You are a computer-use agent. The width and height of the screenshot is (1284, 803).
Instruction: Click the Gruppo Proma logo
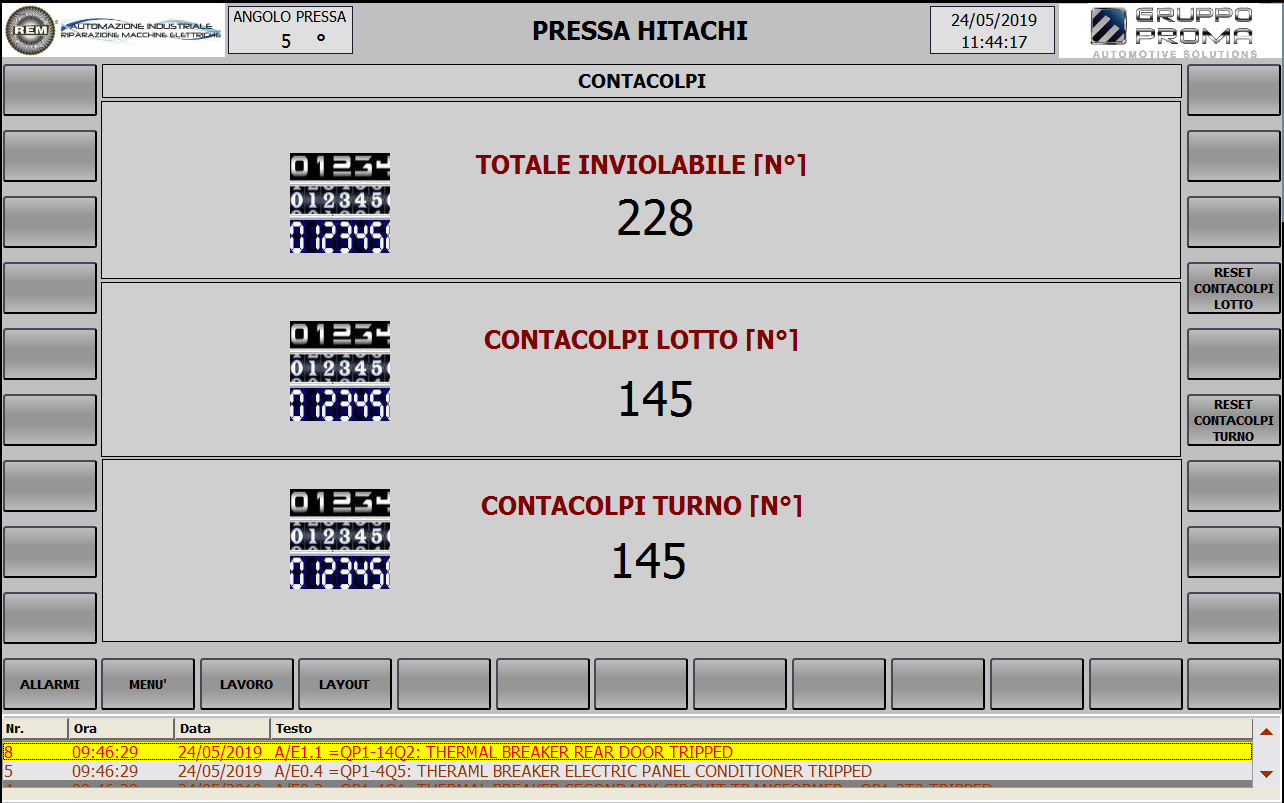tap(1171, 32)
